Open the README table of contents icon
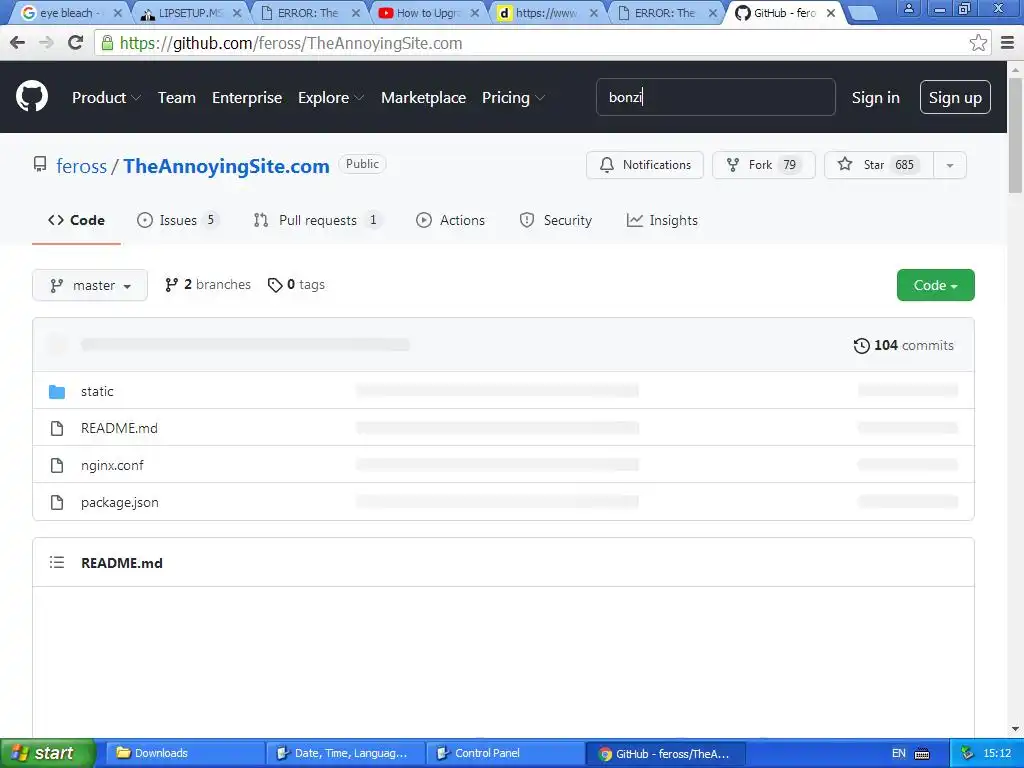The width and height of the screenshot is (1024, 768). [x=57, y=562]
